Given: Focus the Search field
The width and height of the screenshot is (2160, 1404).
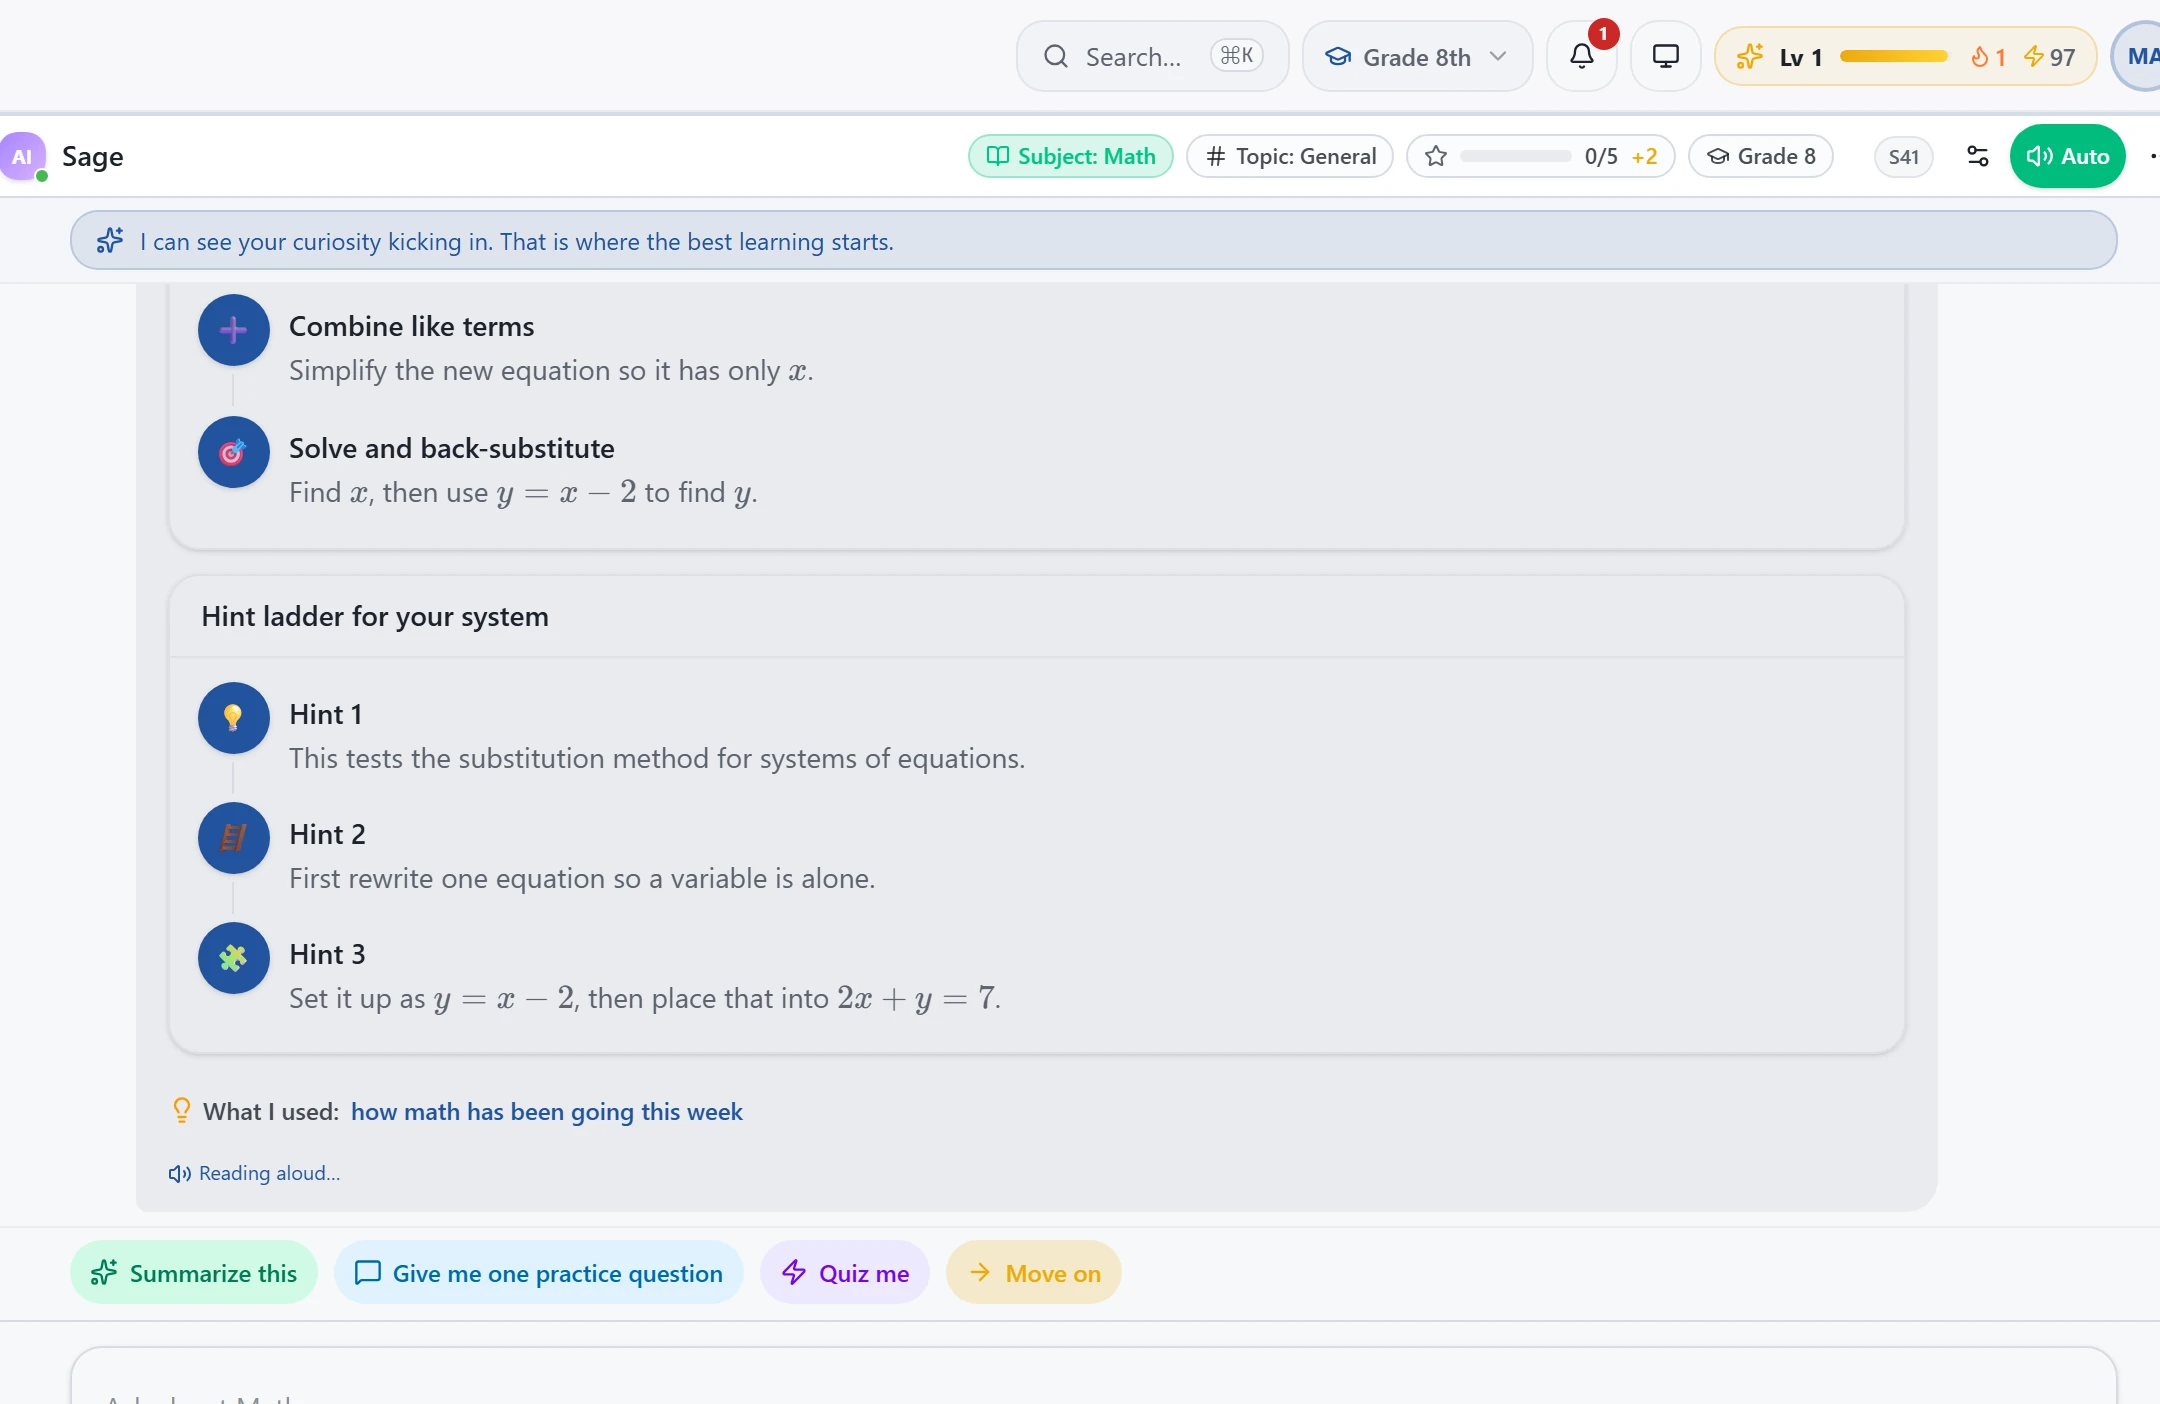Looking at the screenshot, I should [1153, 57].
